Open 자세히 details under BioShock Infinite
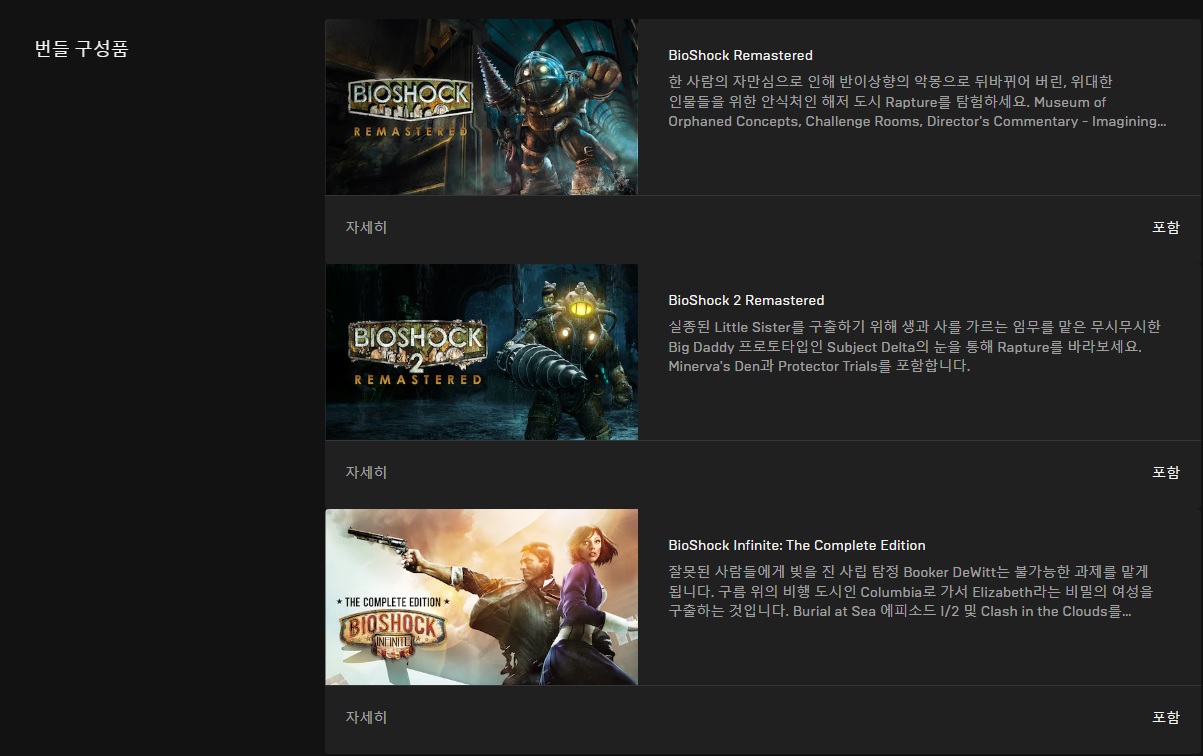Image resolution: width=1203 pixels, height=756 pixels. pos(366,717)
